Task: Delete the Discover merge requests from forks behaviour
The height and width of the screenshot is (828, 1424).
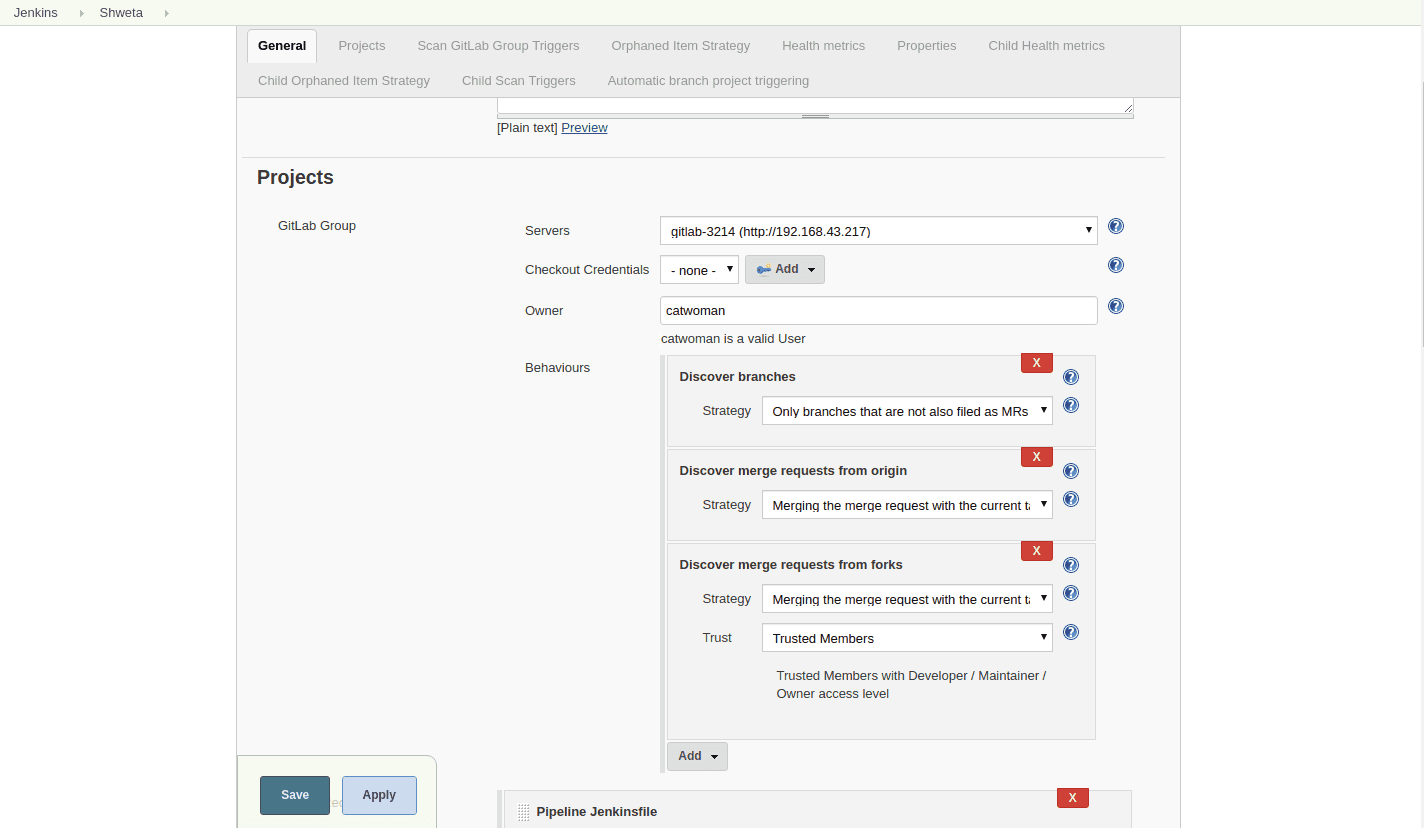Action: (1036, 550)
